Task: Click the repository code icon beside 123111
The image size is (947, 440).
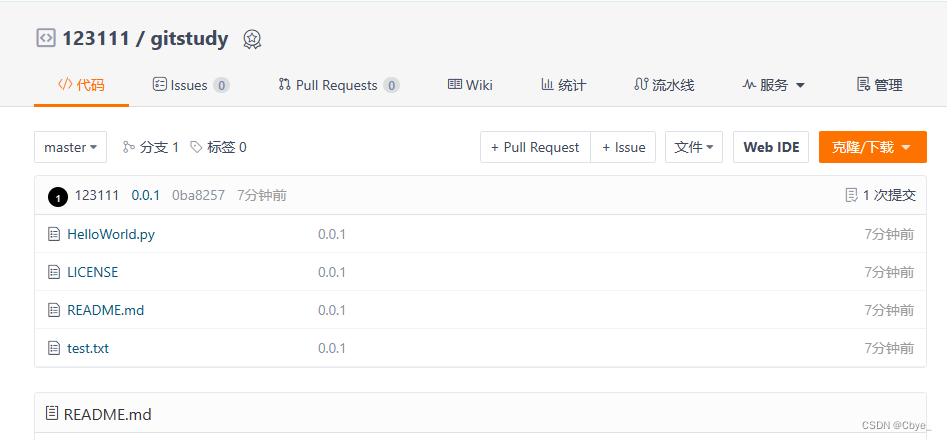Action: [x=46, y=38]
